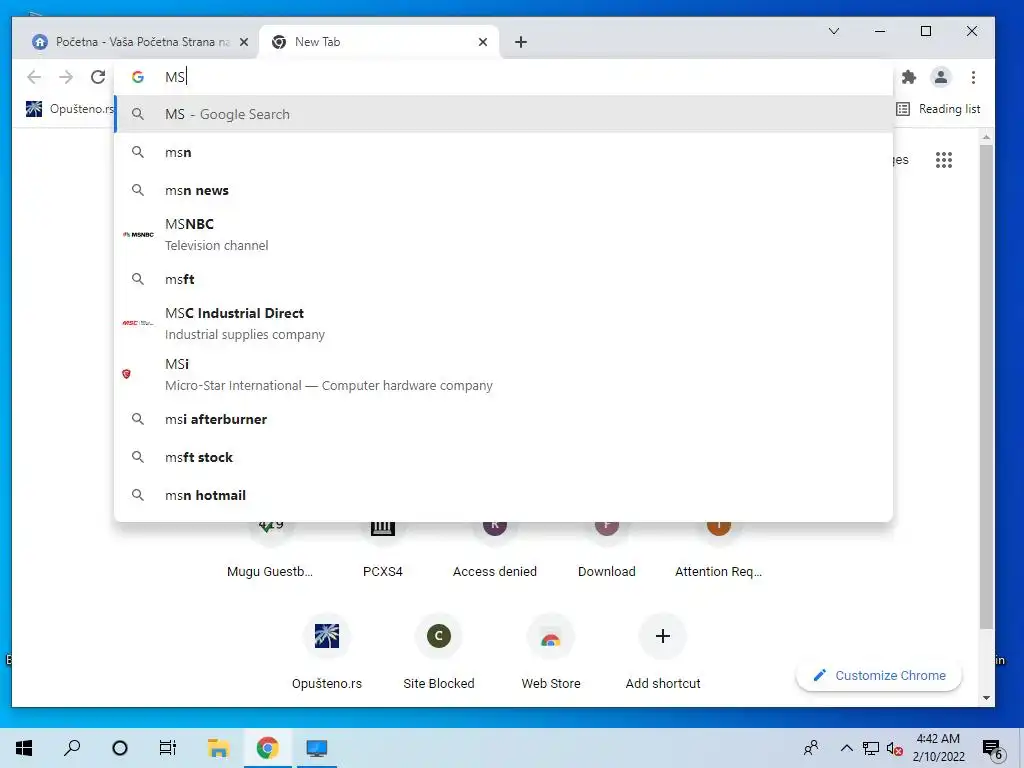Screen dimensions: 1024x768
Task: Switch to the Početna tab
Action: [x=136, y=42]
